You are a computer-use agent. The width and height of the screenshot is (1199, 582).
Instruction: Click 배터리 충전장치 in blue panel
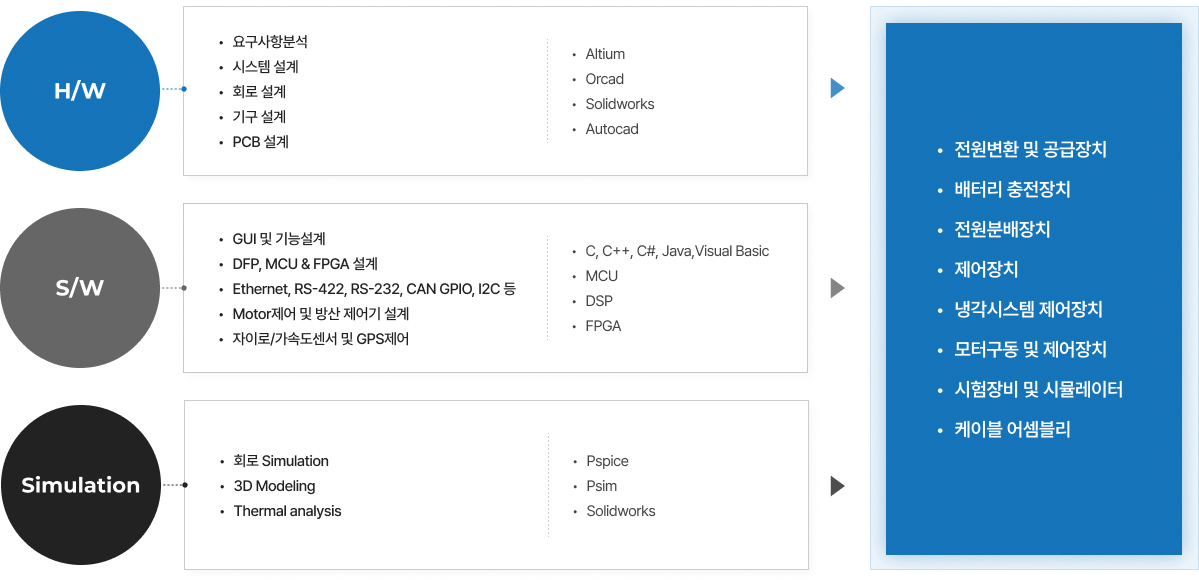[1012, 189]
